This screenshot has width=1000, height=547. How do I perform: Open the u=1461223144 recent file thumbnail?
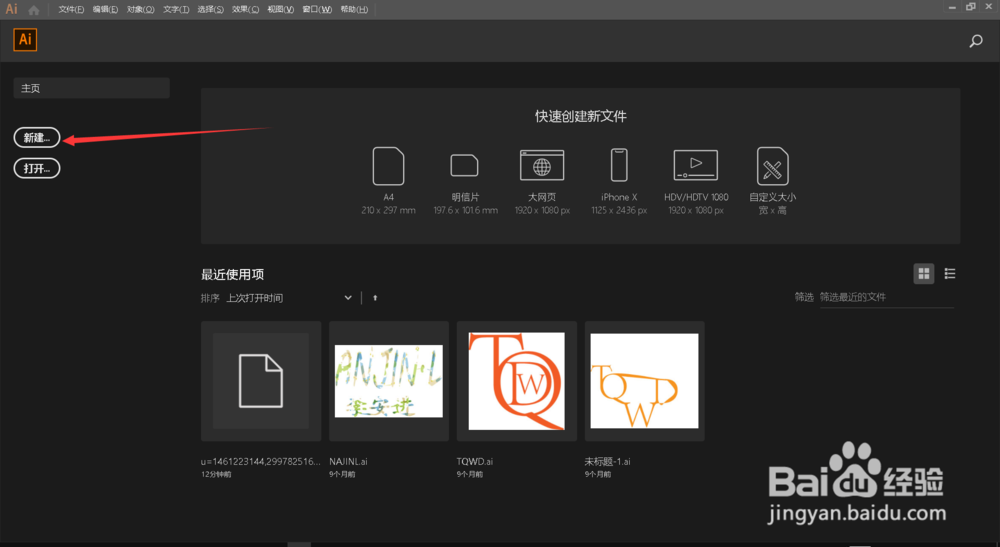261,381
